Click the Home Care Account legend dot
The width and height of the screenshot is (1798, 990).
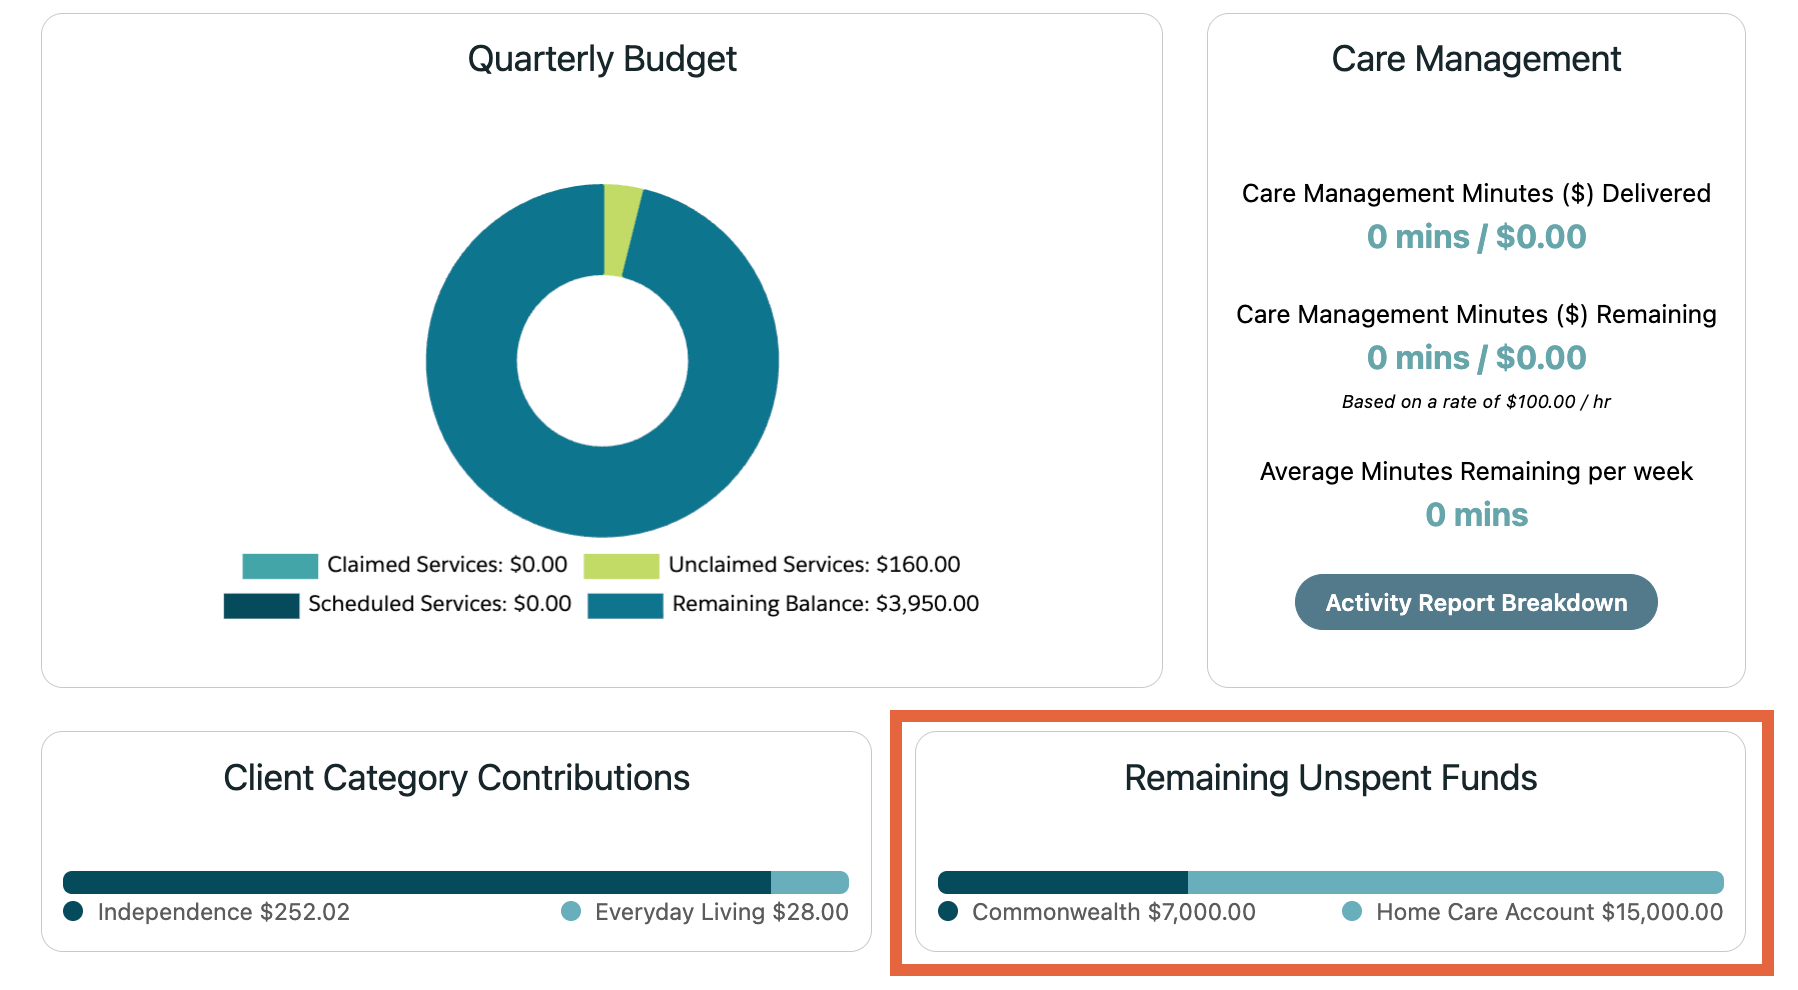point(1353,911)
